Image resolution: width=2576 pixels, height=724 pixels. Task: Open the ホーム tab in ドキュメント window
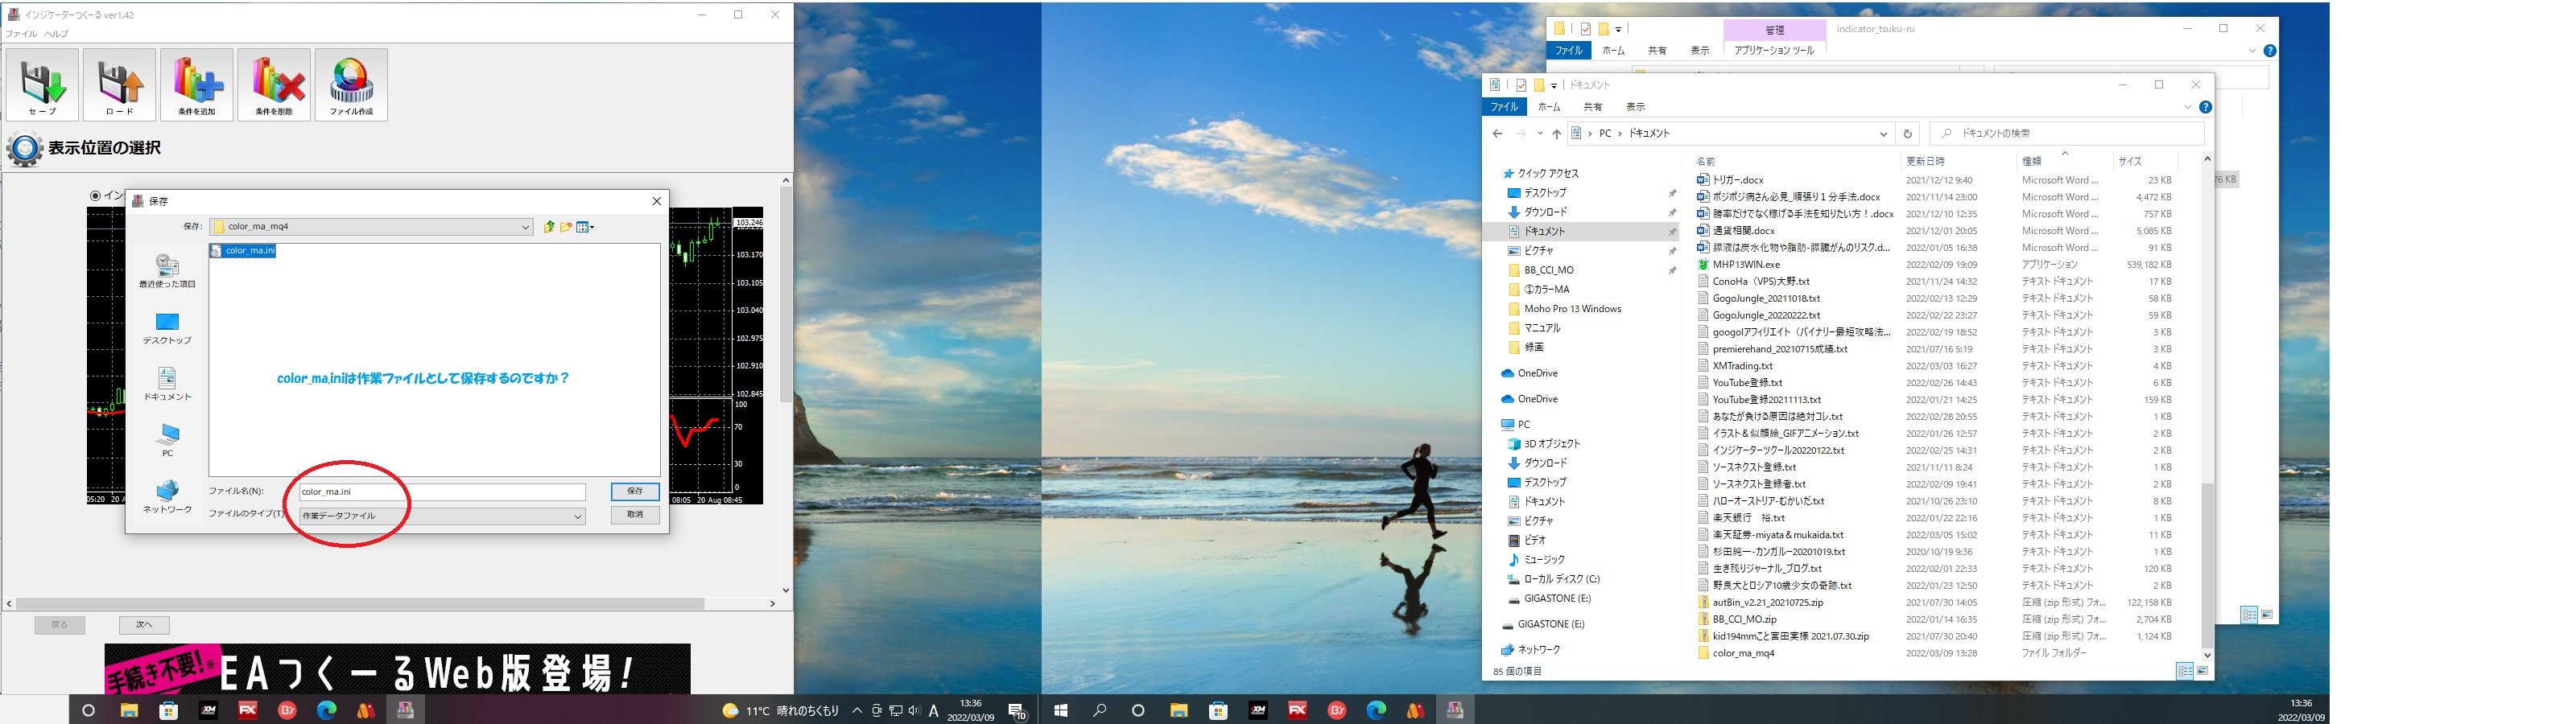point(1549,107)
